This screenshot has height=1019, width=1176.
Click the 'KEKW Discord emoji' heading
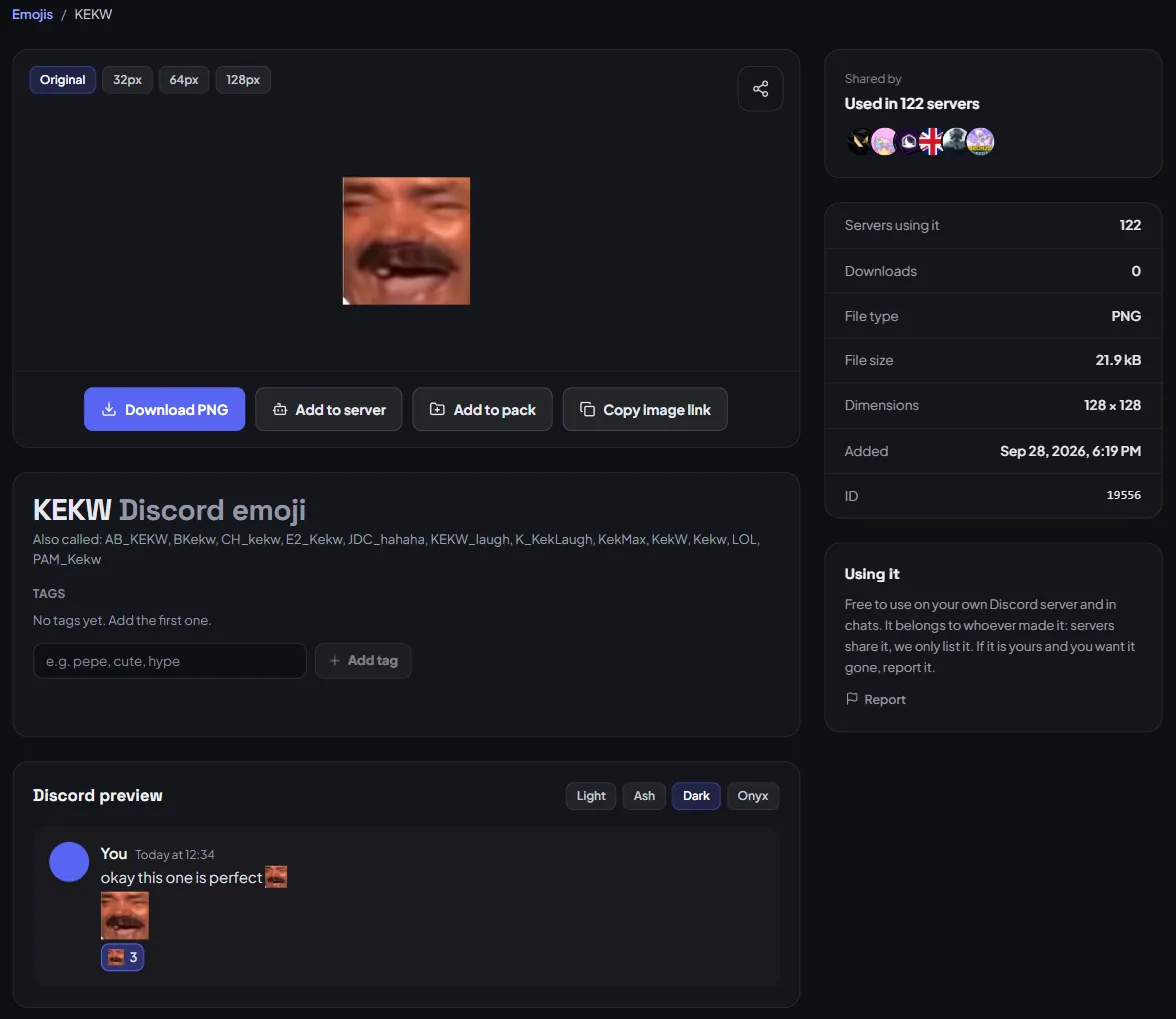[170, 510]
